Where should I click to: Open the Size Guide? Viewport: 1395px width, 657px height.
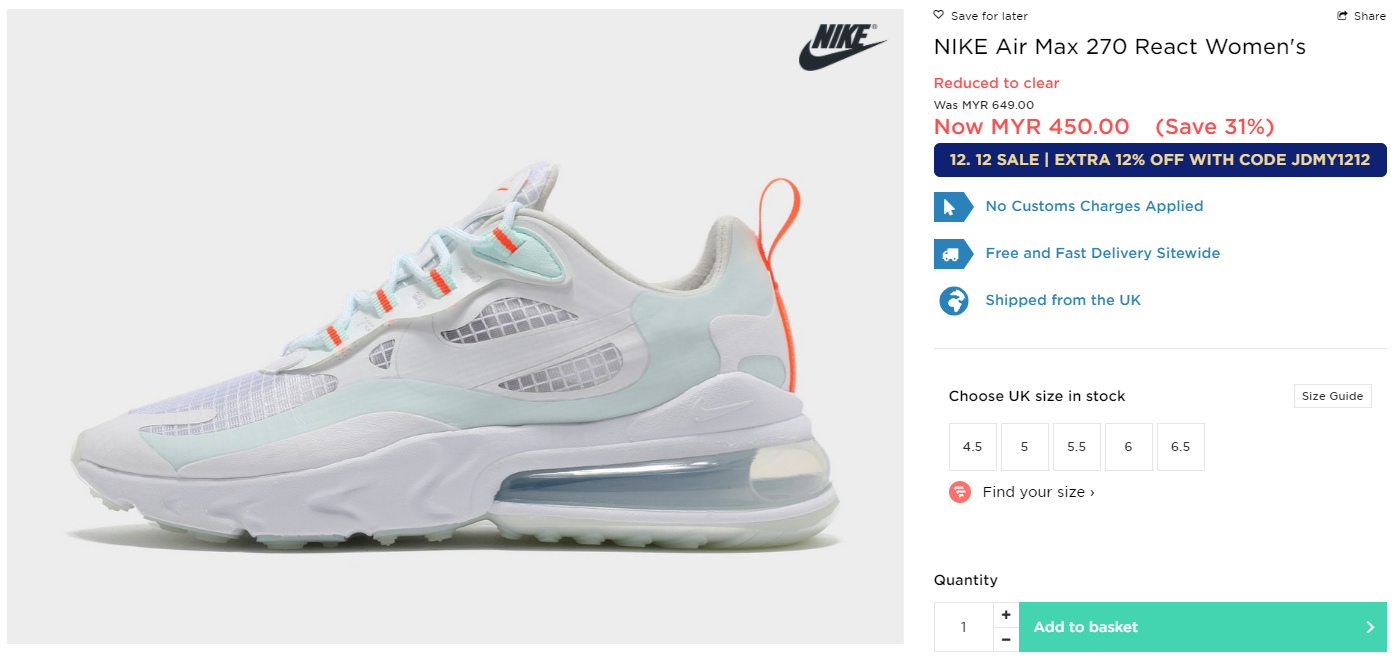1333,396
